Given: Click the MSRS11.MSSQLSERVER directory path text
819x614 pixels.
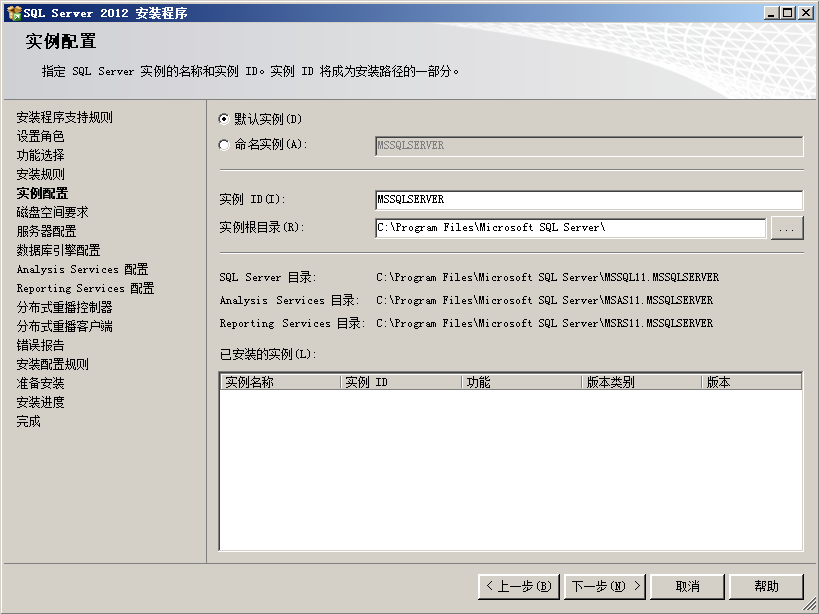Looking at the screenshot, I should 544,323.
